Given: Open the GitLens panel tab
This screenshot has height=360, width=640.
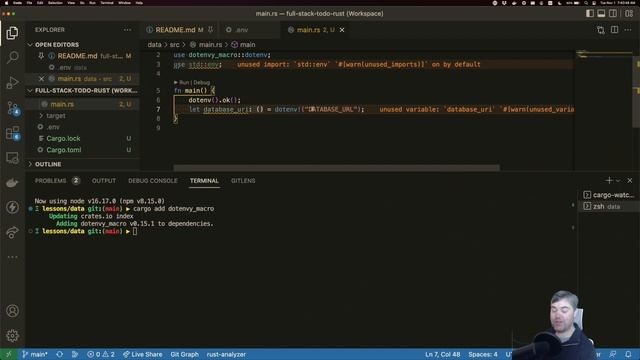Looking at the screenshot, I should coord(243,180).
